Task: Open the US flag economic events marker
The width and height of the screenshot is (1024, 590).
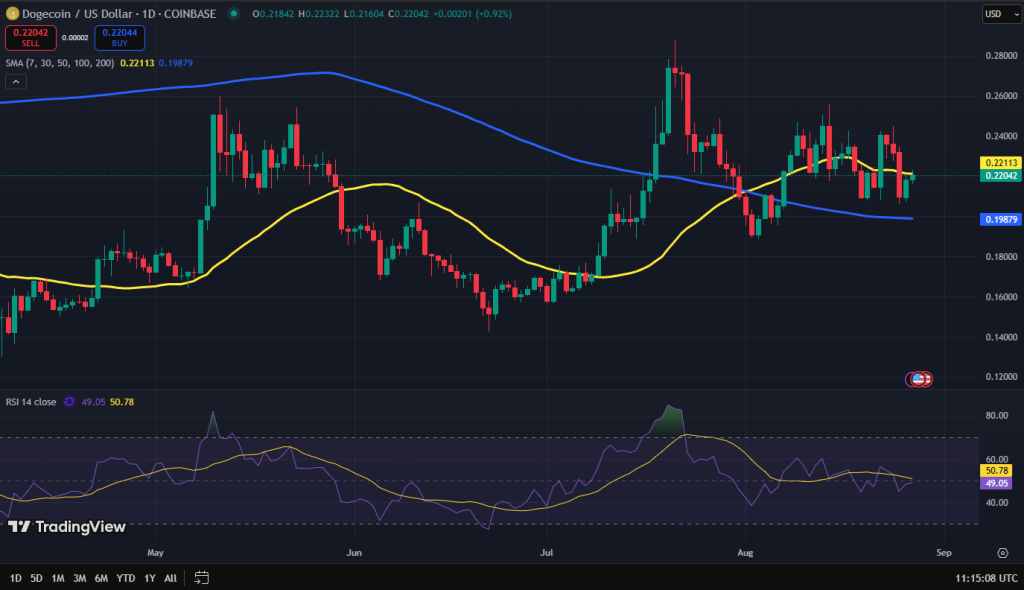Action: 919,379
